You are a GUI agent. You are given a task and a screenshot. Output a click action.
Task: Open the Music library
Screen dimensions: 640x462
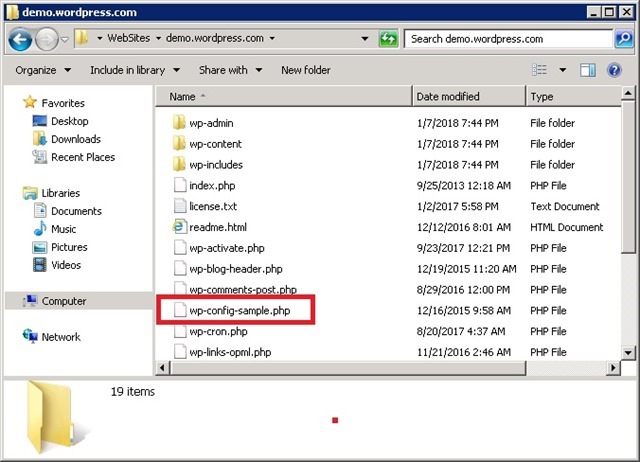coord(54,229)
